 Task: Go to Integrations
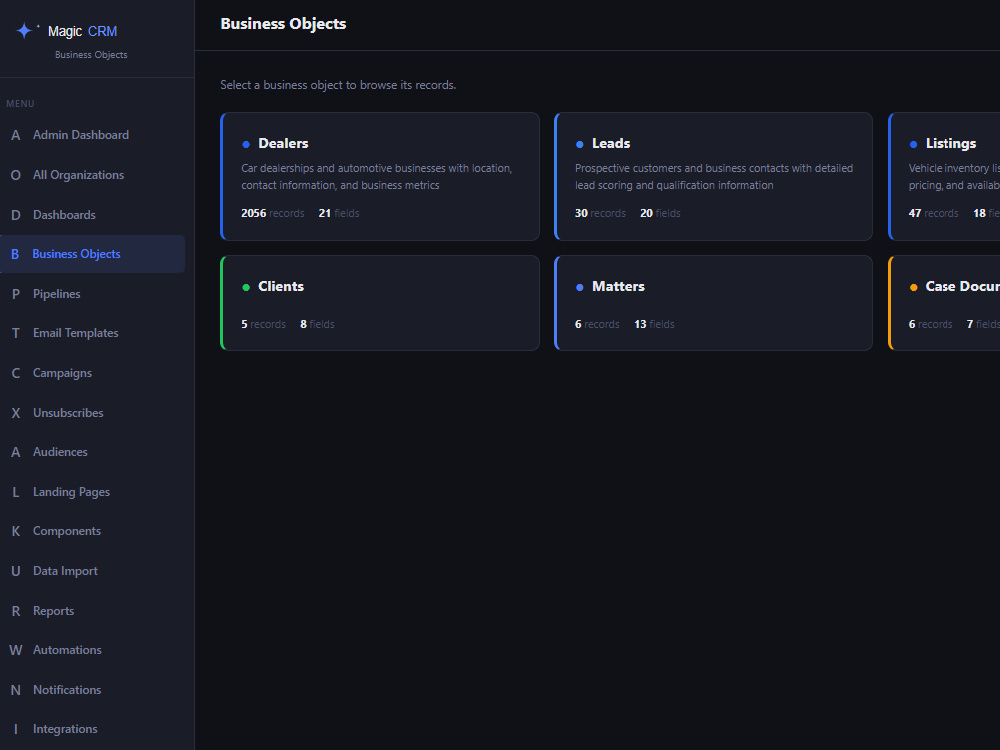click(92, 729)
